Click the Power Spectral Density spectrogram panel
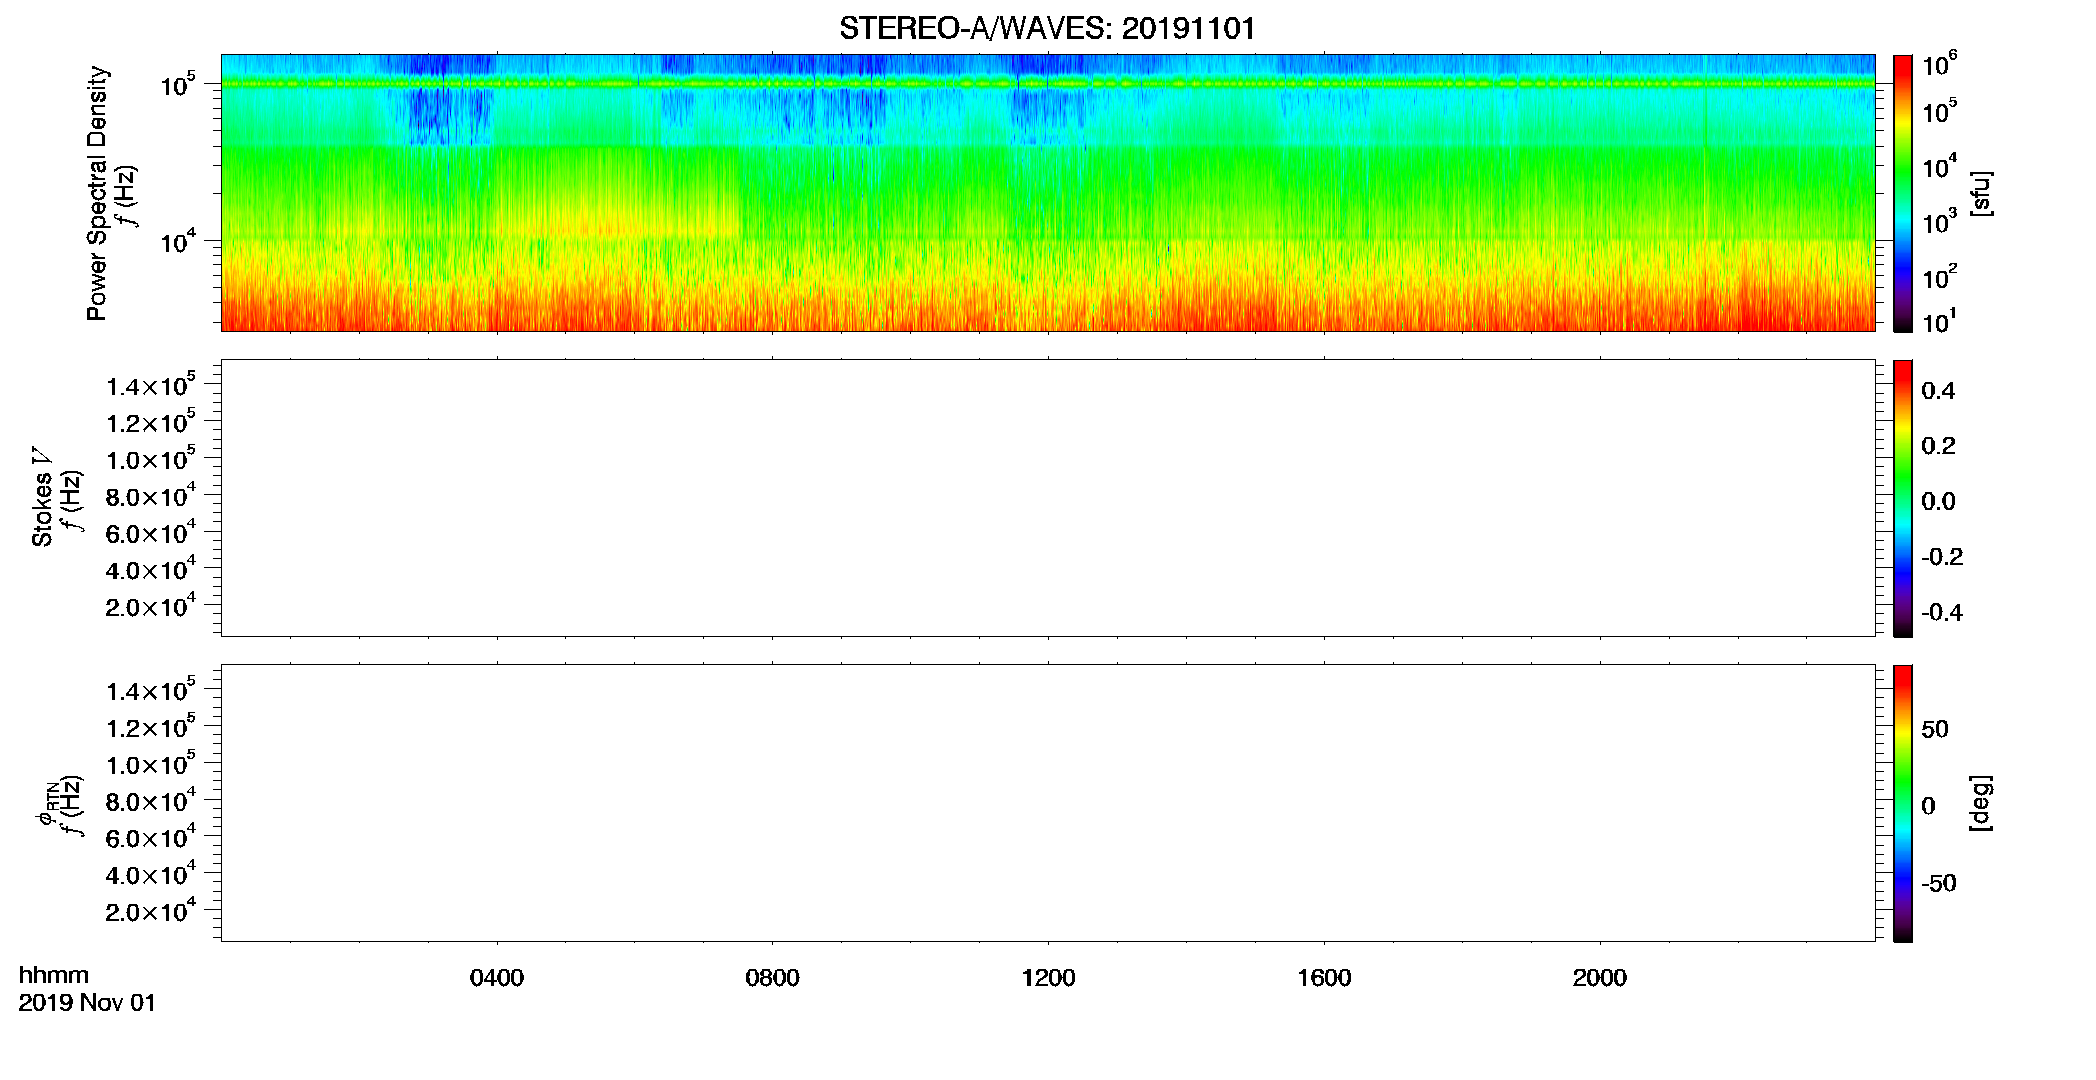Viewport: 2096px width, 1080px height. 1048,192
